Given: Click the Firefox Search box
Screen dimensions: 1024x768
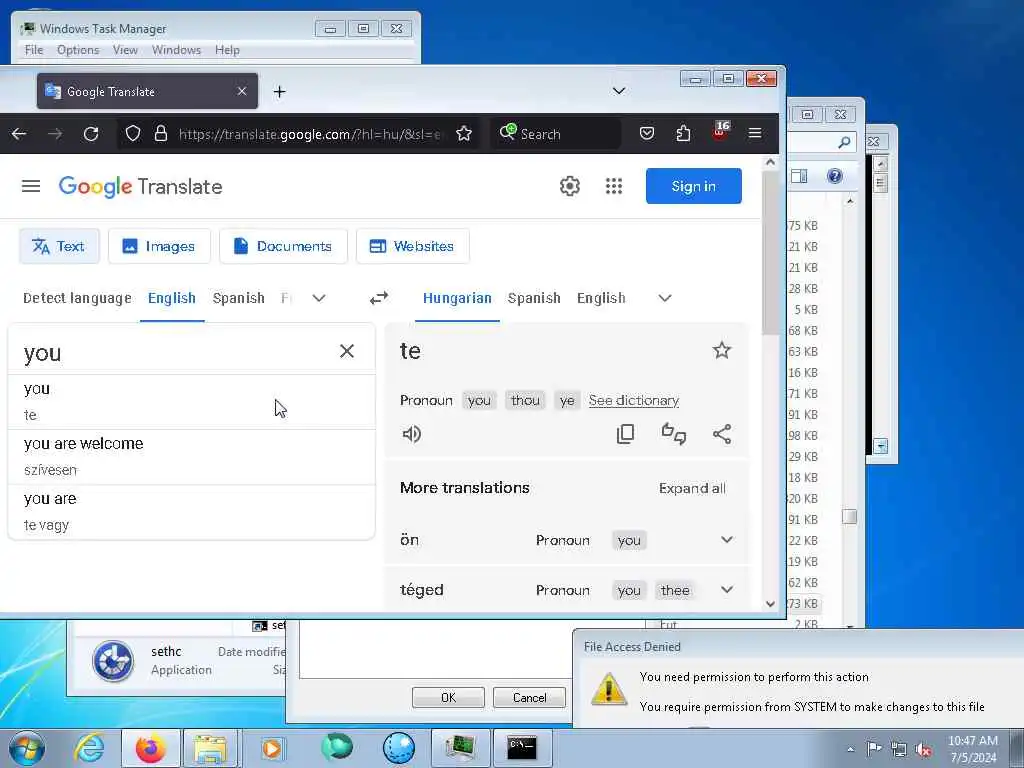Looking at the screenshot, I should tap(555, 134).
